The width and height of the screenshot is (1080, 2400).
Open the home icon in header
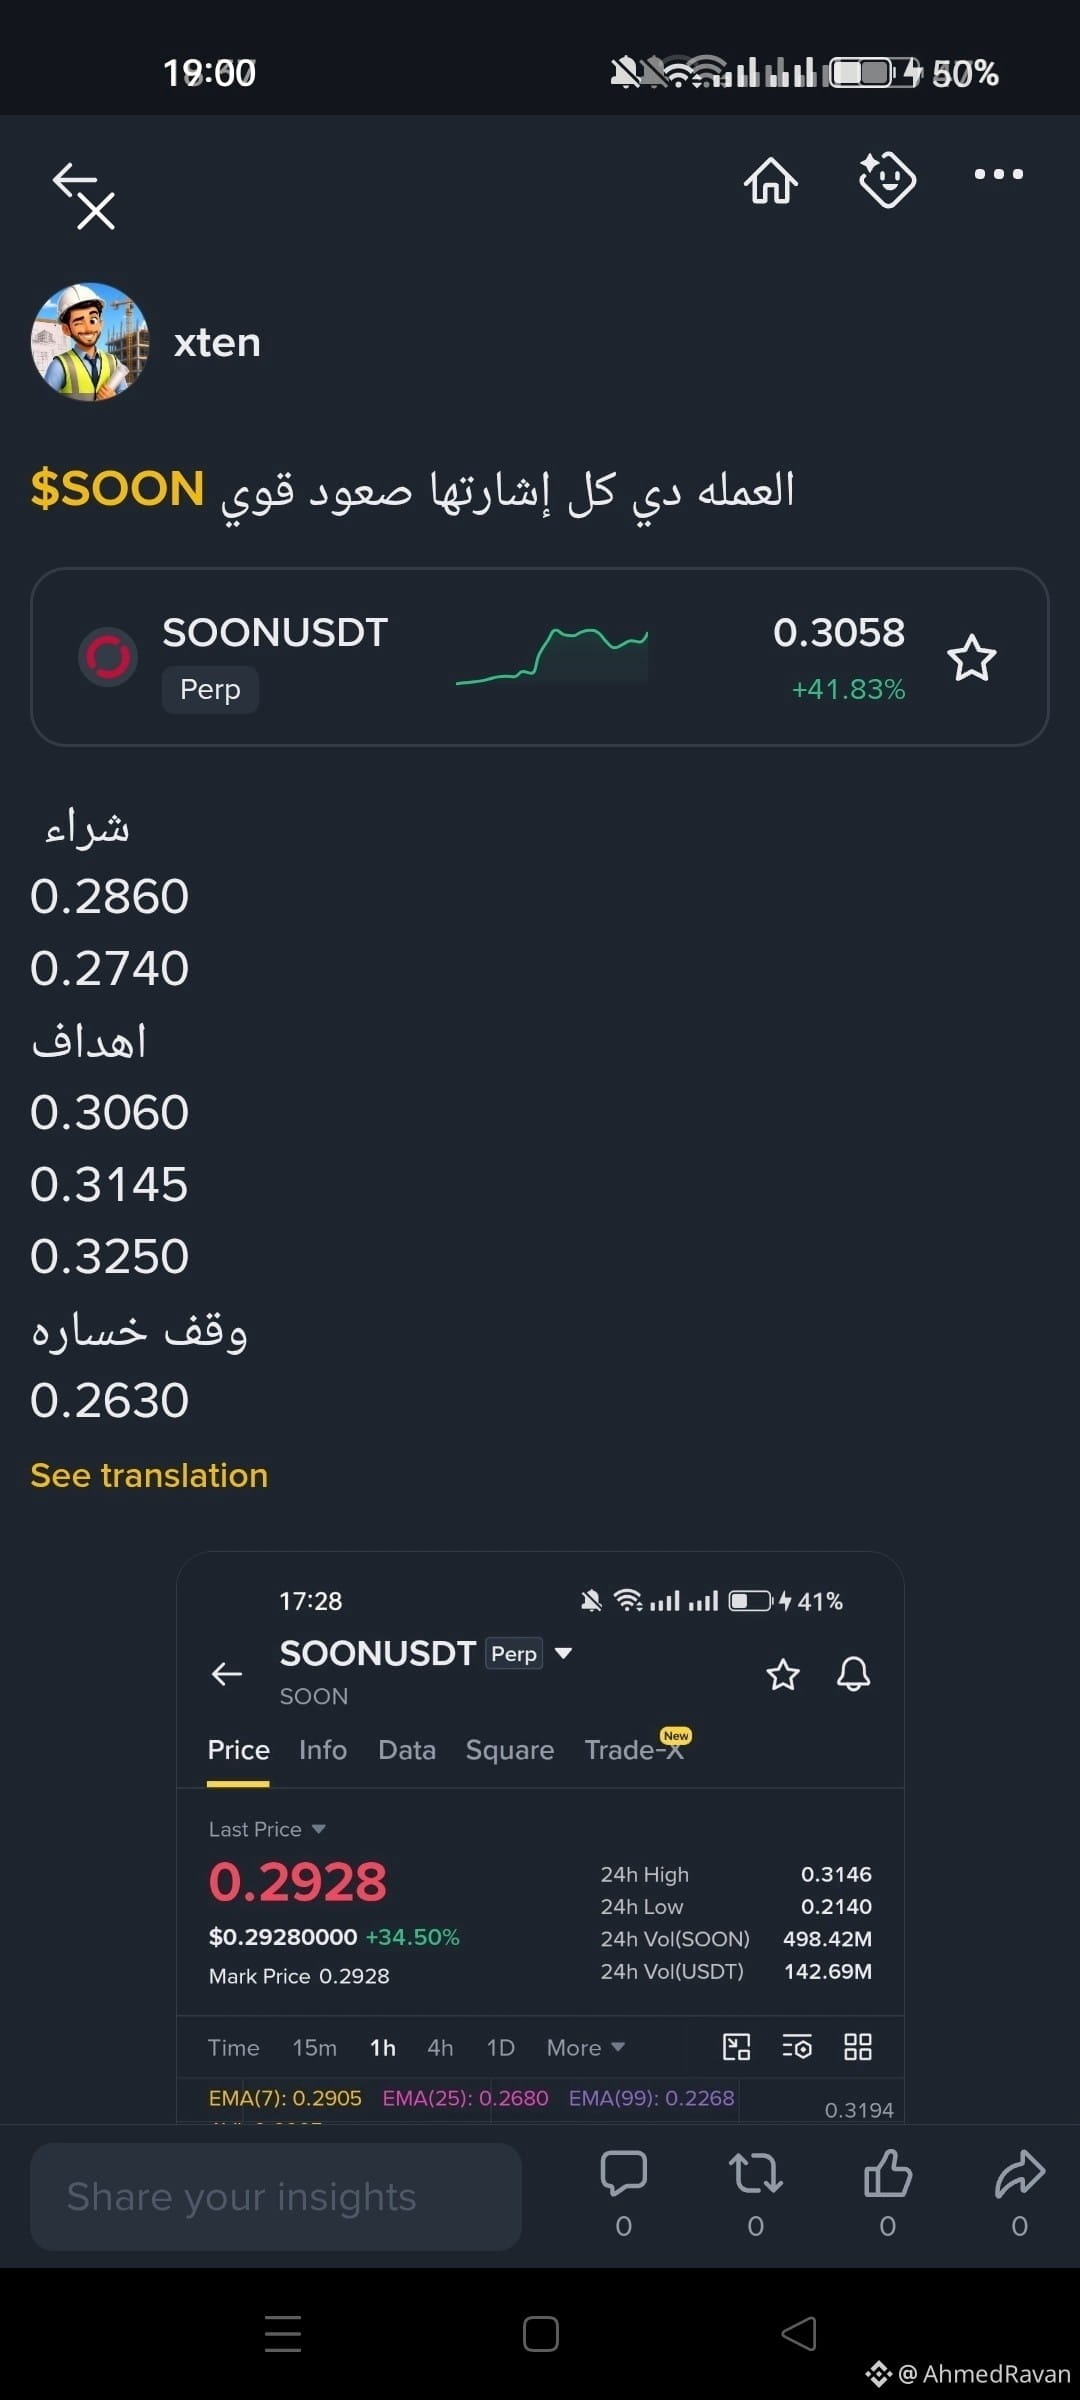[771, 180]
